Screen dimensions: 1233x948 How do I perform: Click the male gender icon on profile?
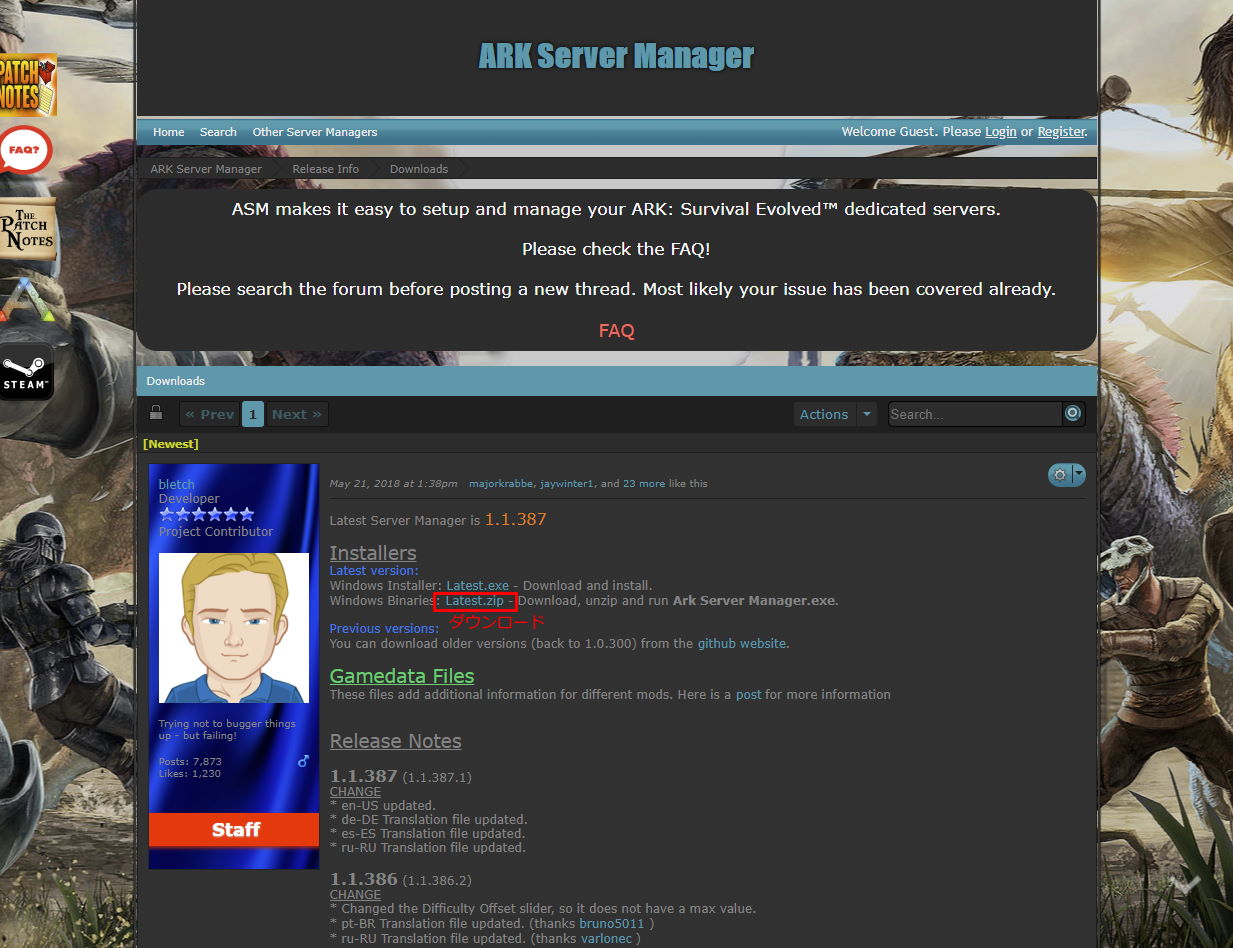[x=303, y=761]
